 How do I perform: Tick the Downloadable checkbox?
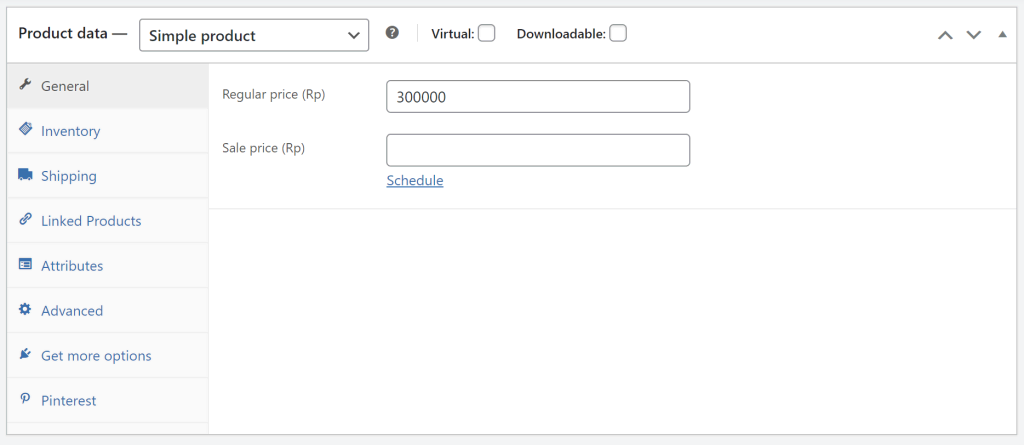click(618, 33)
